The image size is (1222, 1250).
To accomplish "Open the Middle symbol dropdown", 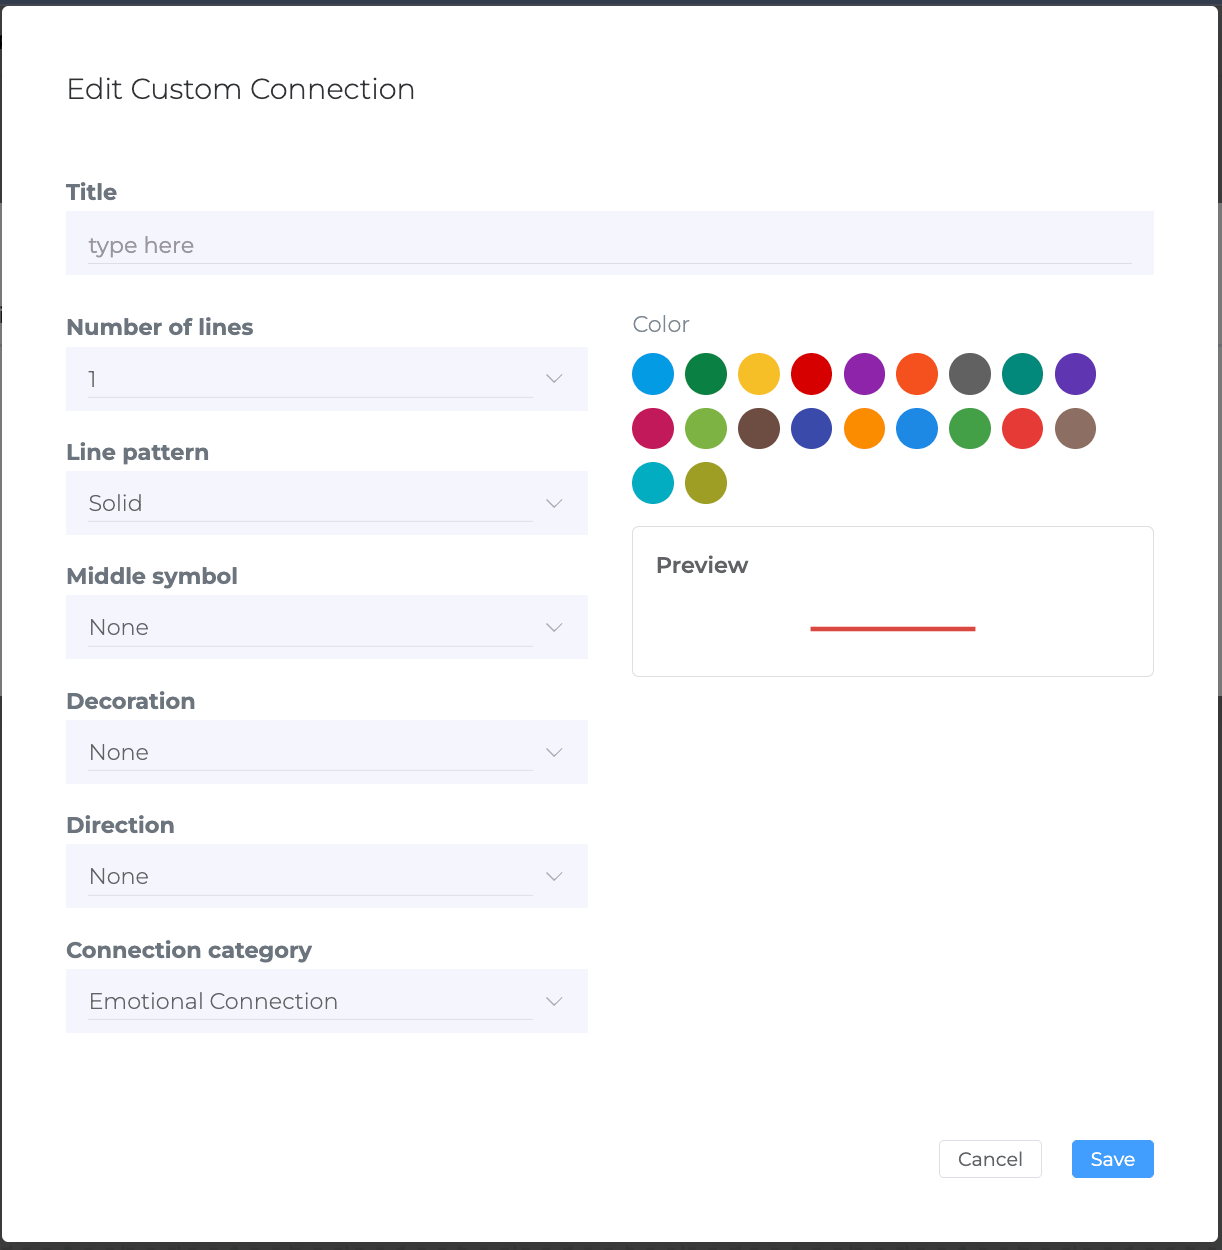I will coord(327,627).
